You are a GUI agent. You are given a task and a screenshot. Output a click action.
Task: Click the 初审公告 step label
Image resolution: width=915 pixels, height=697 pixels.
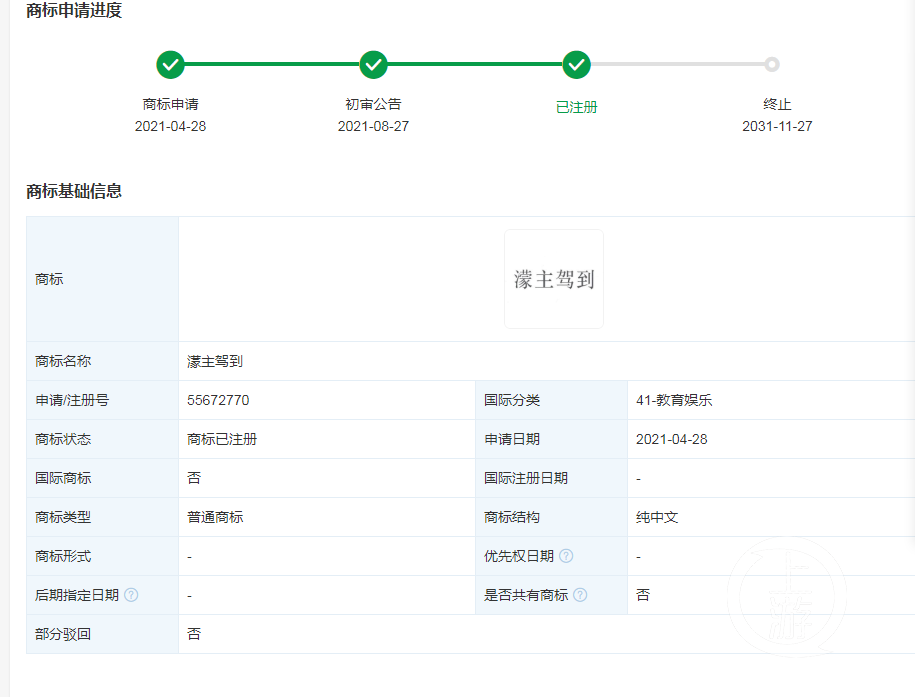point(373,104)
